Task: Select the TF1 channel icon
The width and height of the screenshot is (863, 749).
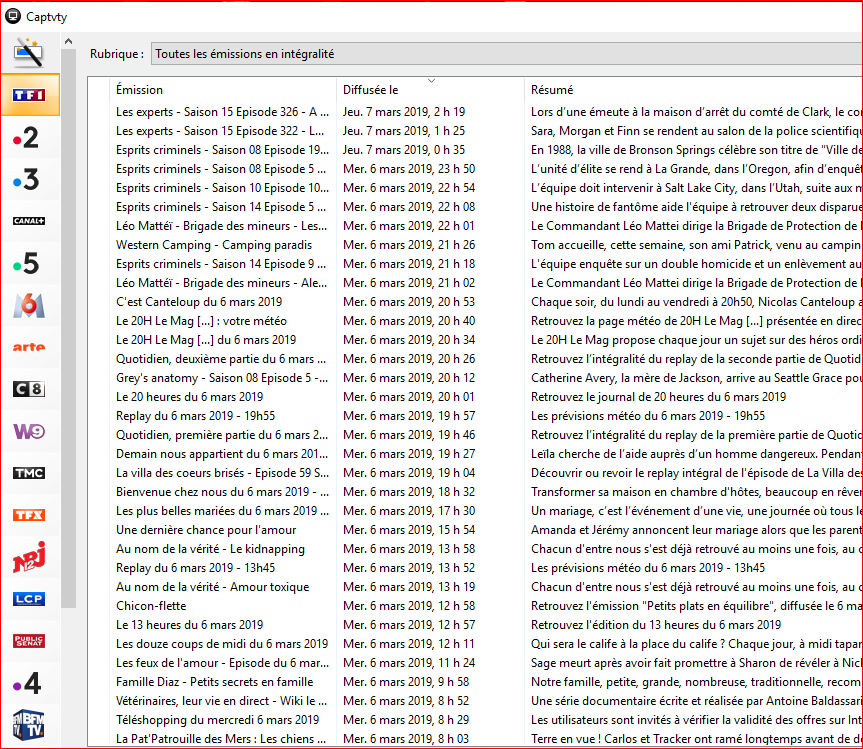Action: (29, 95)
